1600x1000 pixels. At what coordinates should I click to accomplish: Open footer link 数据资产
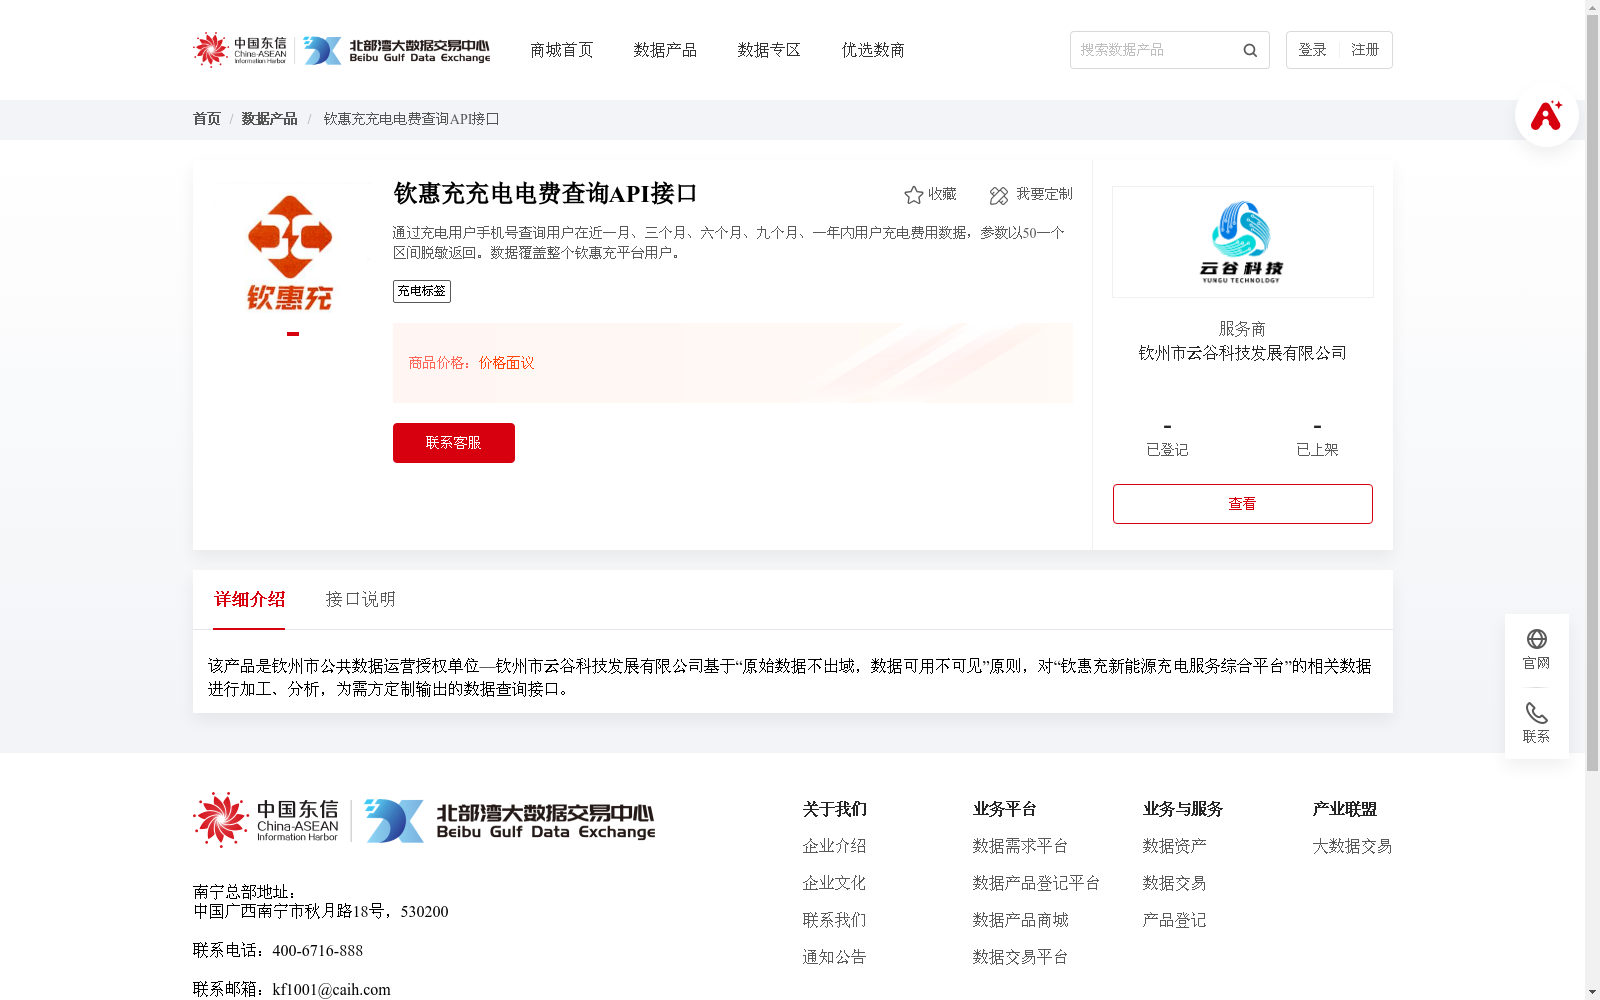1174,846
